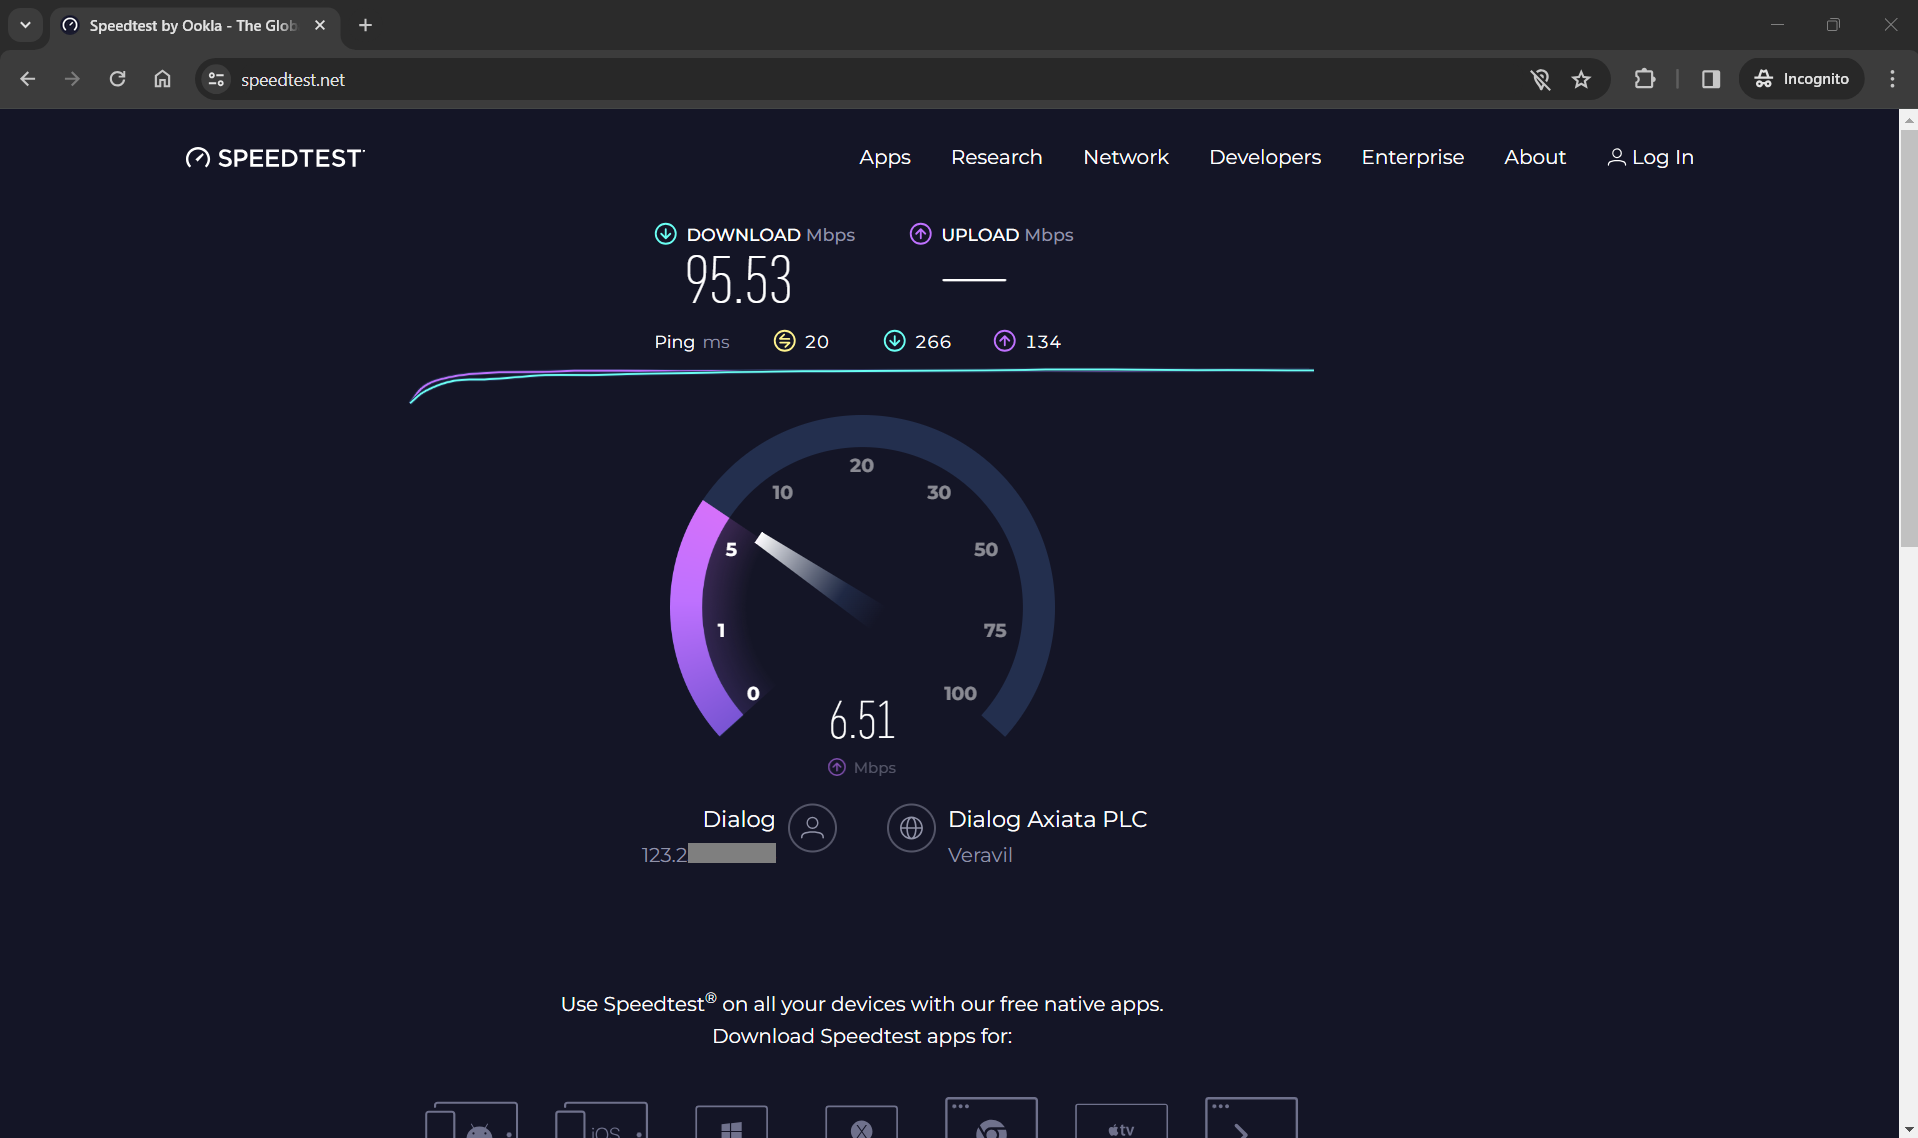Open the Research menu
This screenshot has height=1138, width=1918.
coord(996,157)
